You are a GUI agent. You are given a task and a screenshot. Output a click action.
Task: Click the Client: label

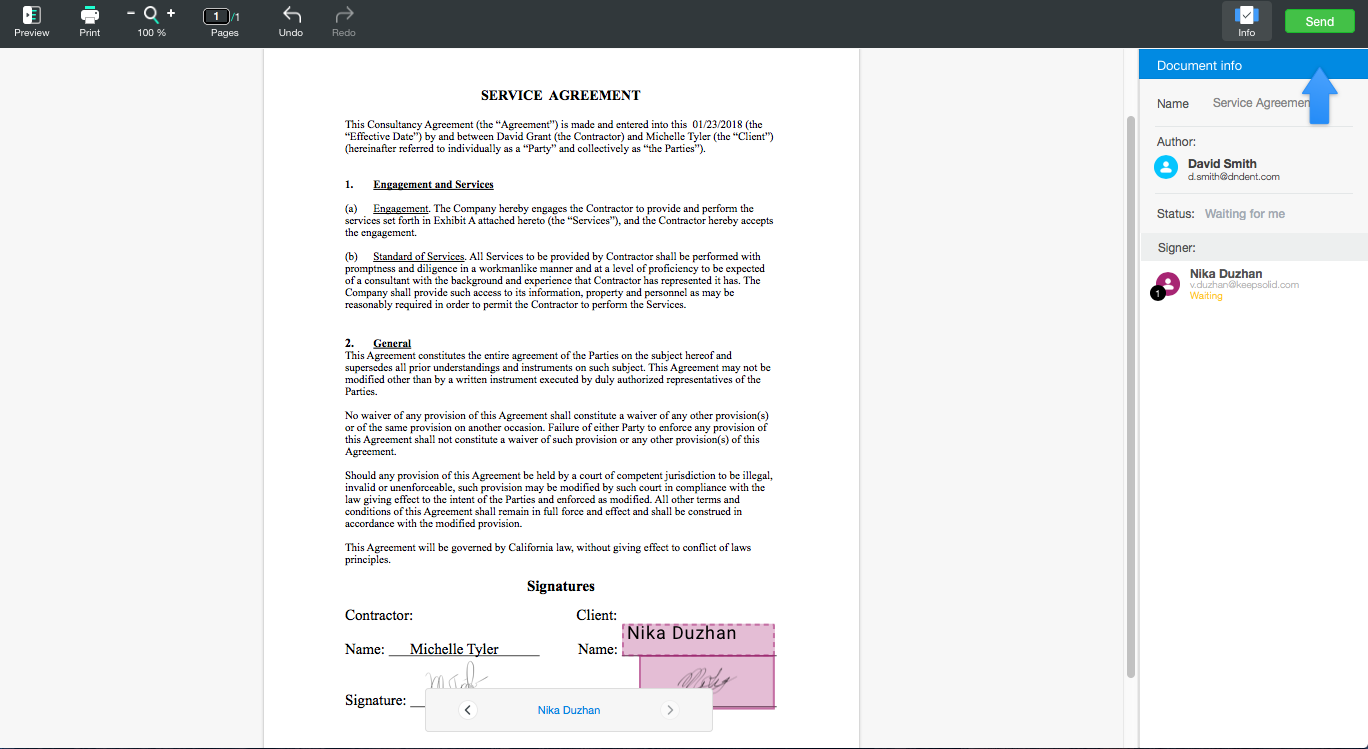tap(597, 616)
